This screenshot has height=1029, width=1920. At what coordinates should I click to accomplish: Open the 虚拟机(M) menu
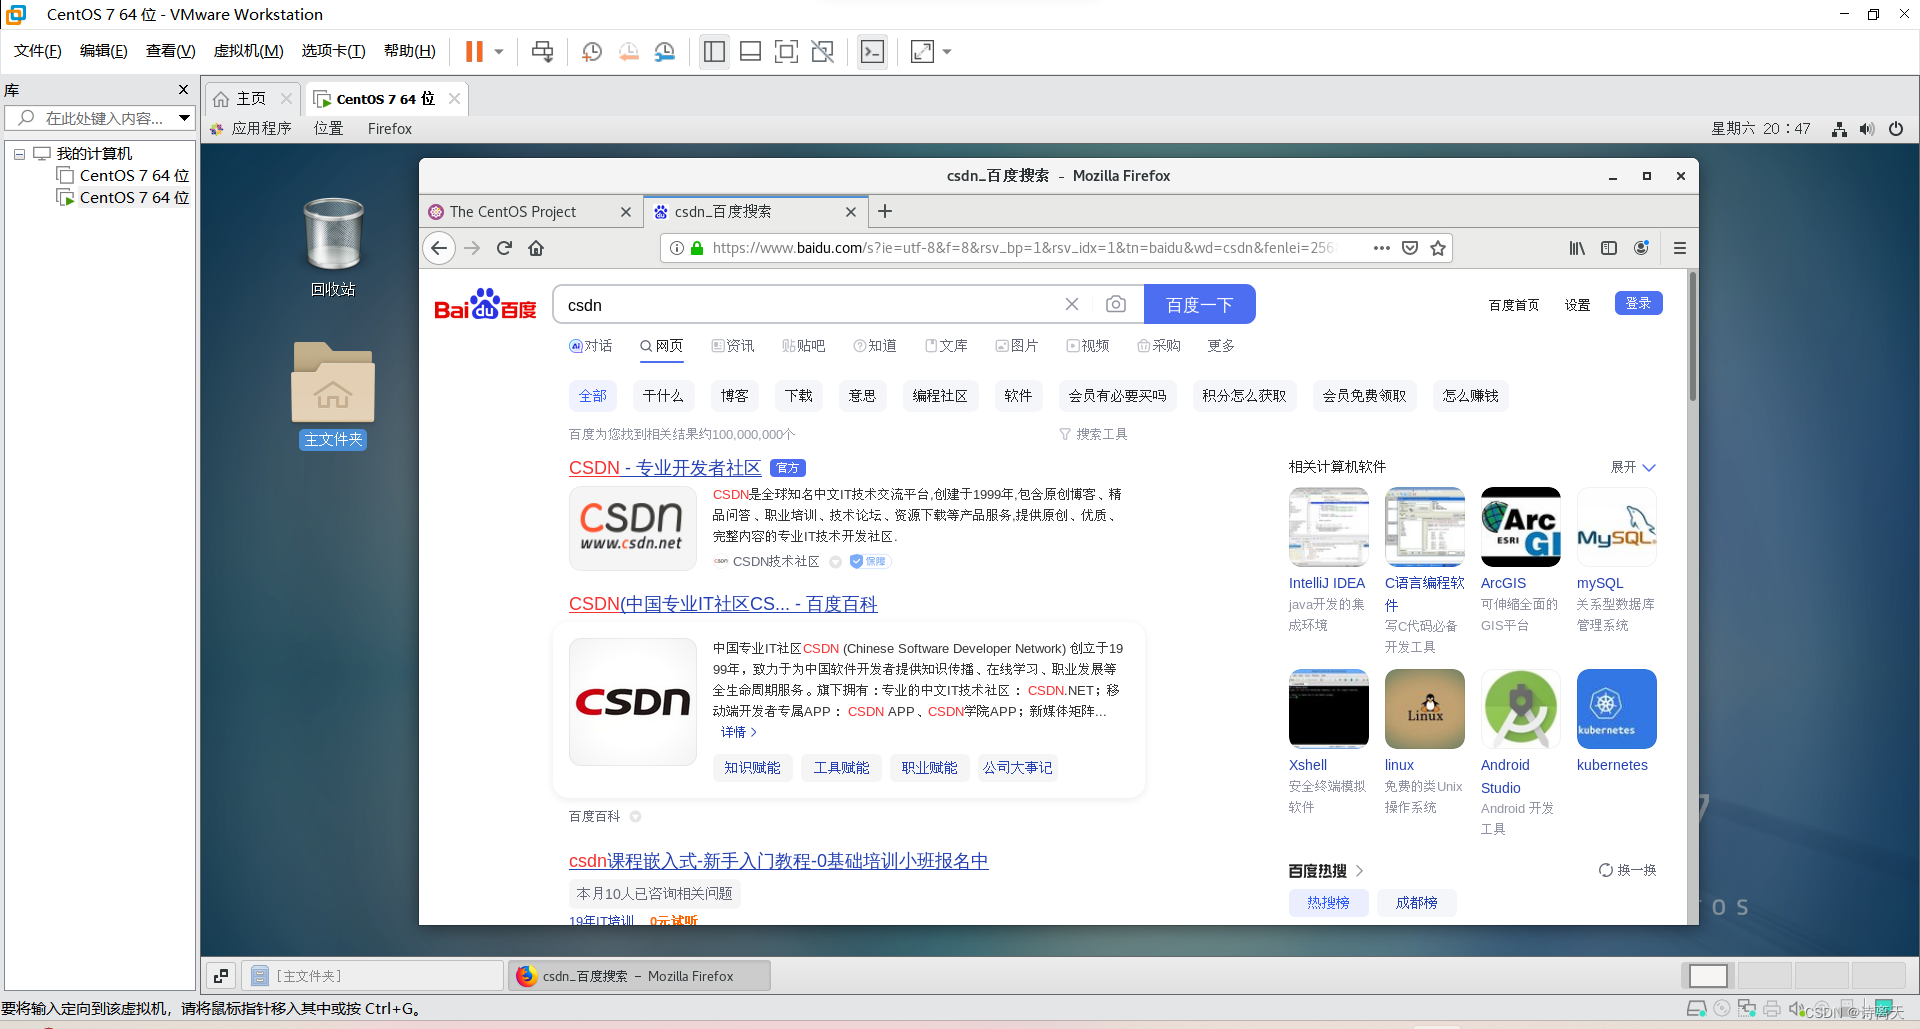tap(248, 51)
